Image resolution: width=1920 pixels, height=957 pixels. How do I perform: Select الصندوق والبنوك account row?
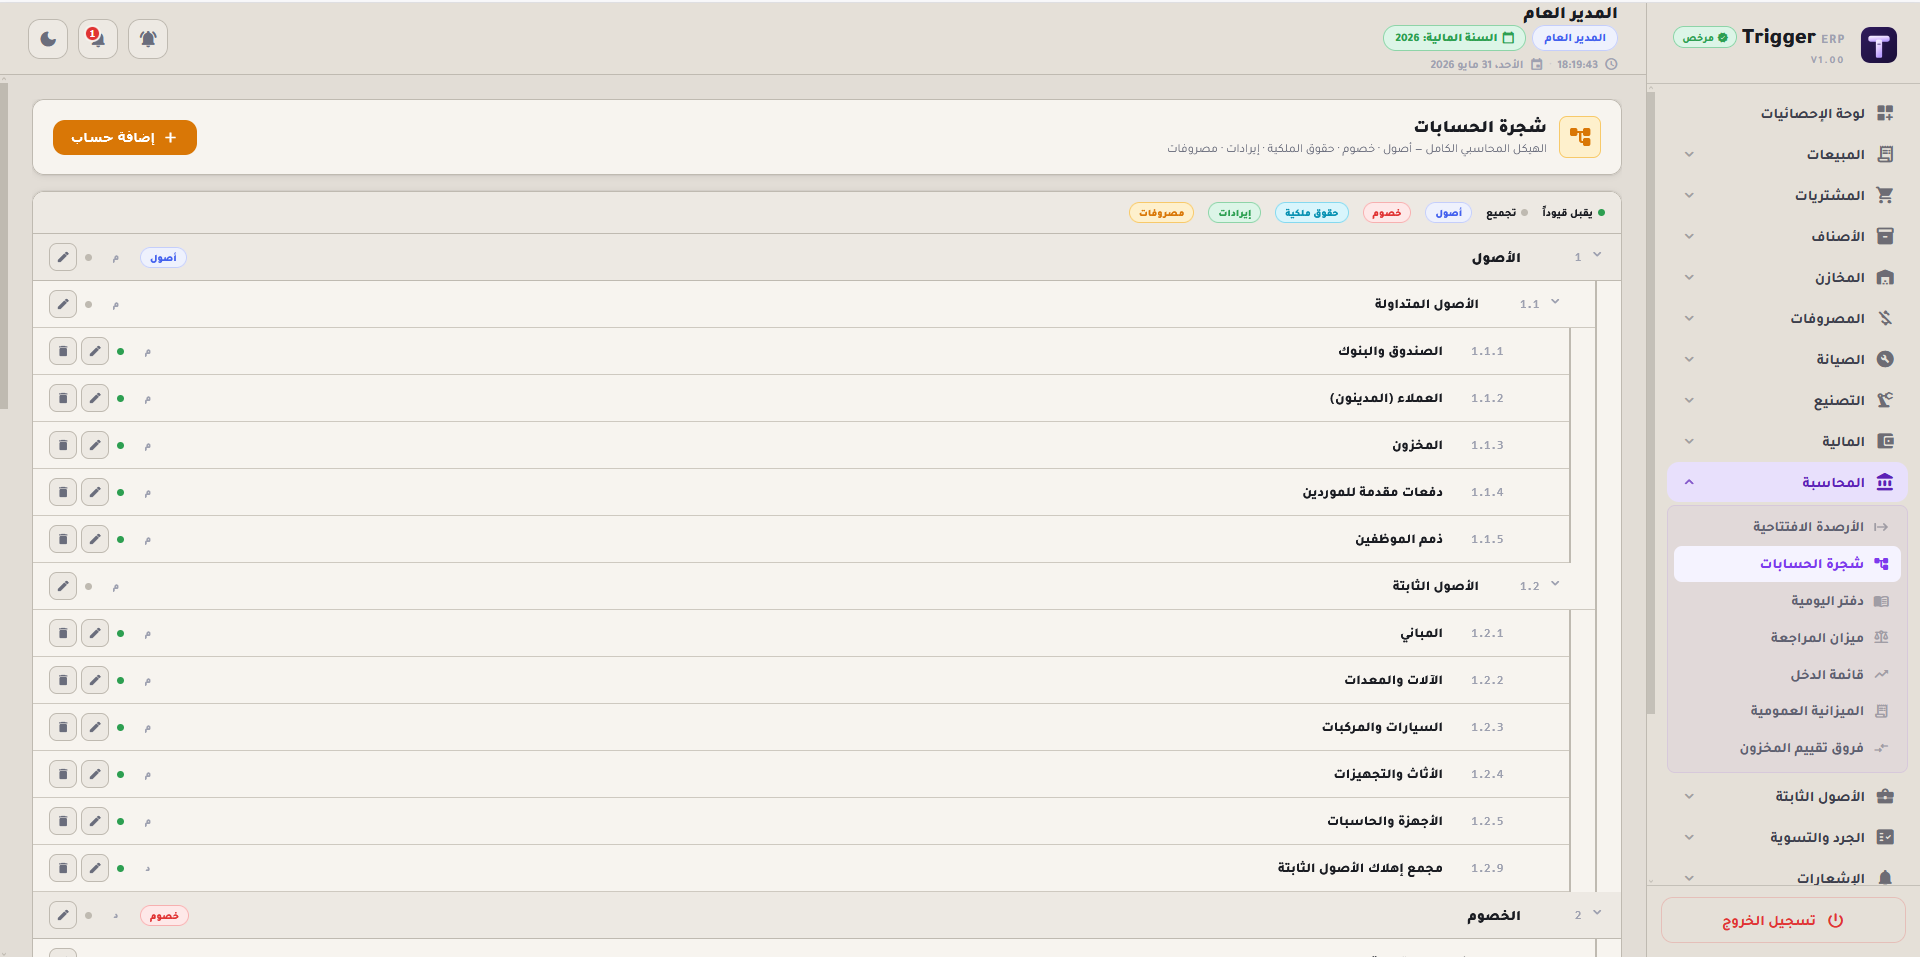[x=801, y=351]
